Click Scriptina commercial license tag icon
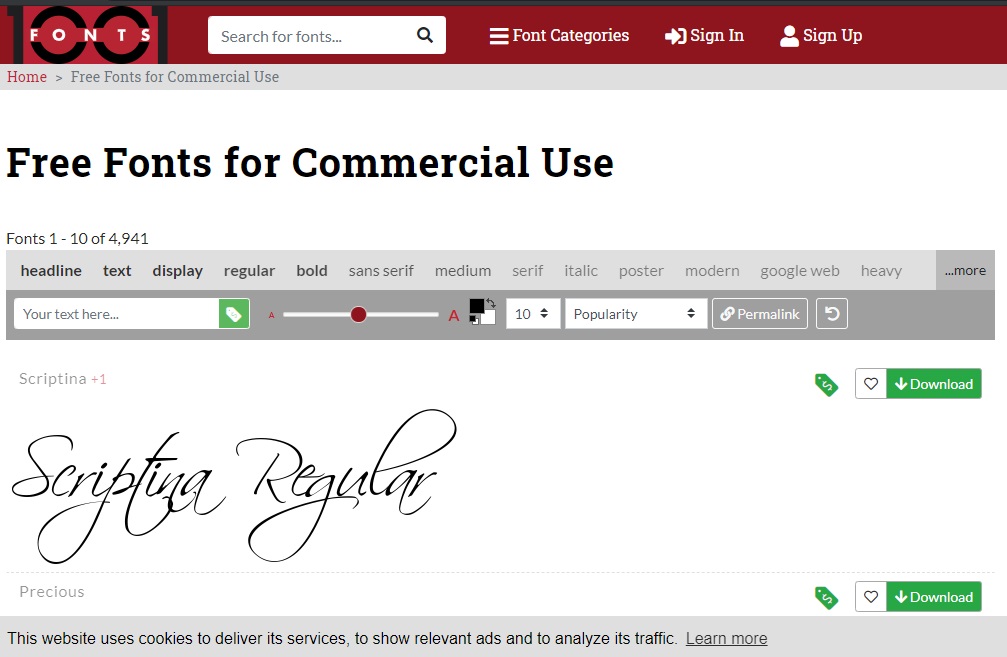1007x657 pixels. (x=826, y=384)
